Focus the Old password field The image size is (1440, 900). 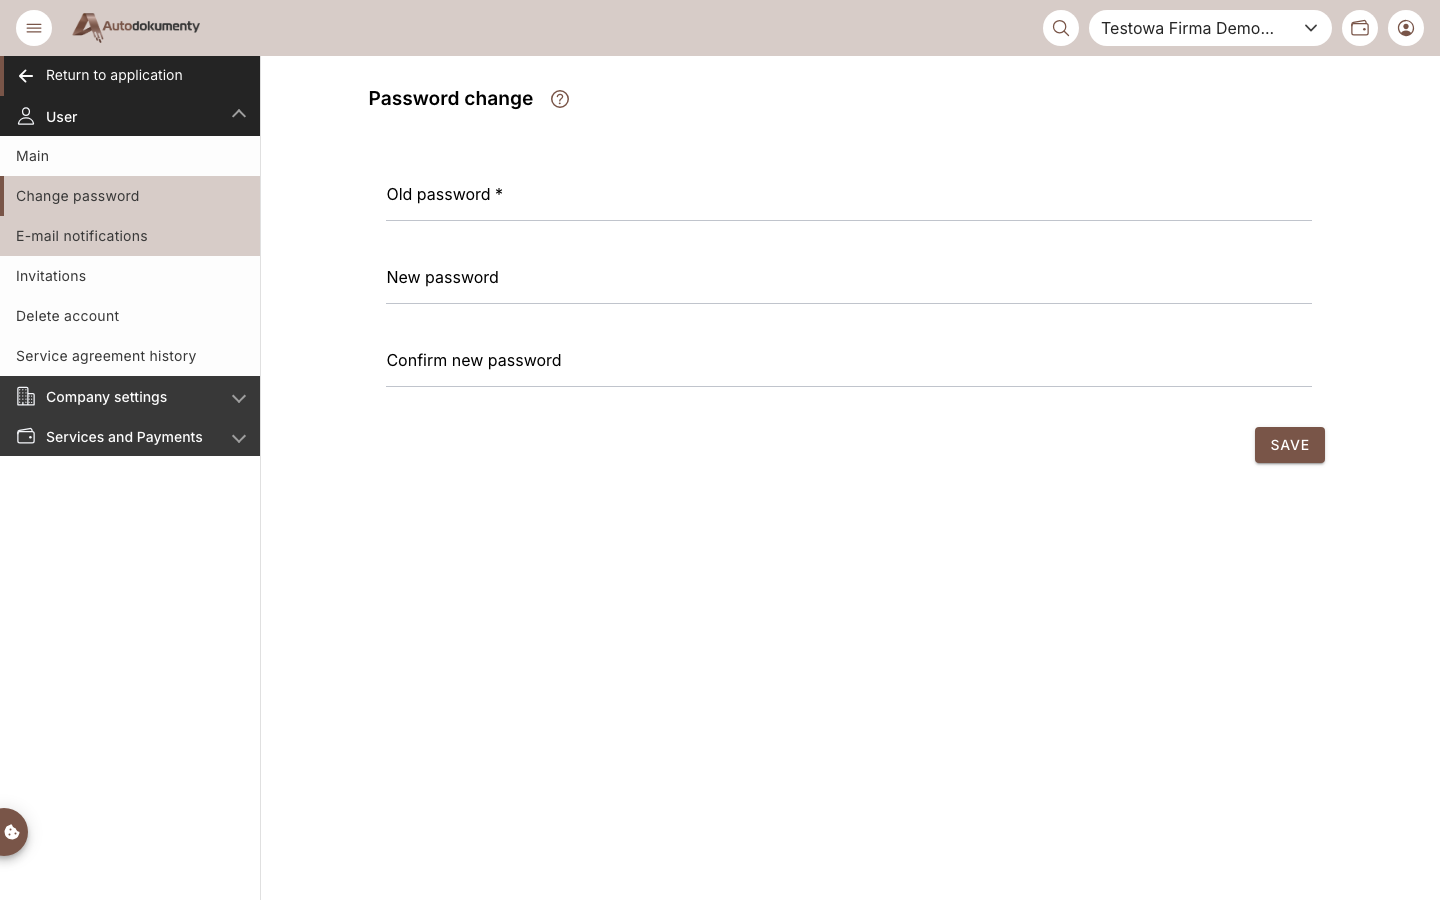(x=849, y=195)
